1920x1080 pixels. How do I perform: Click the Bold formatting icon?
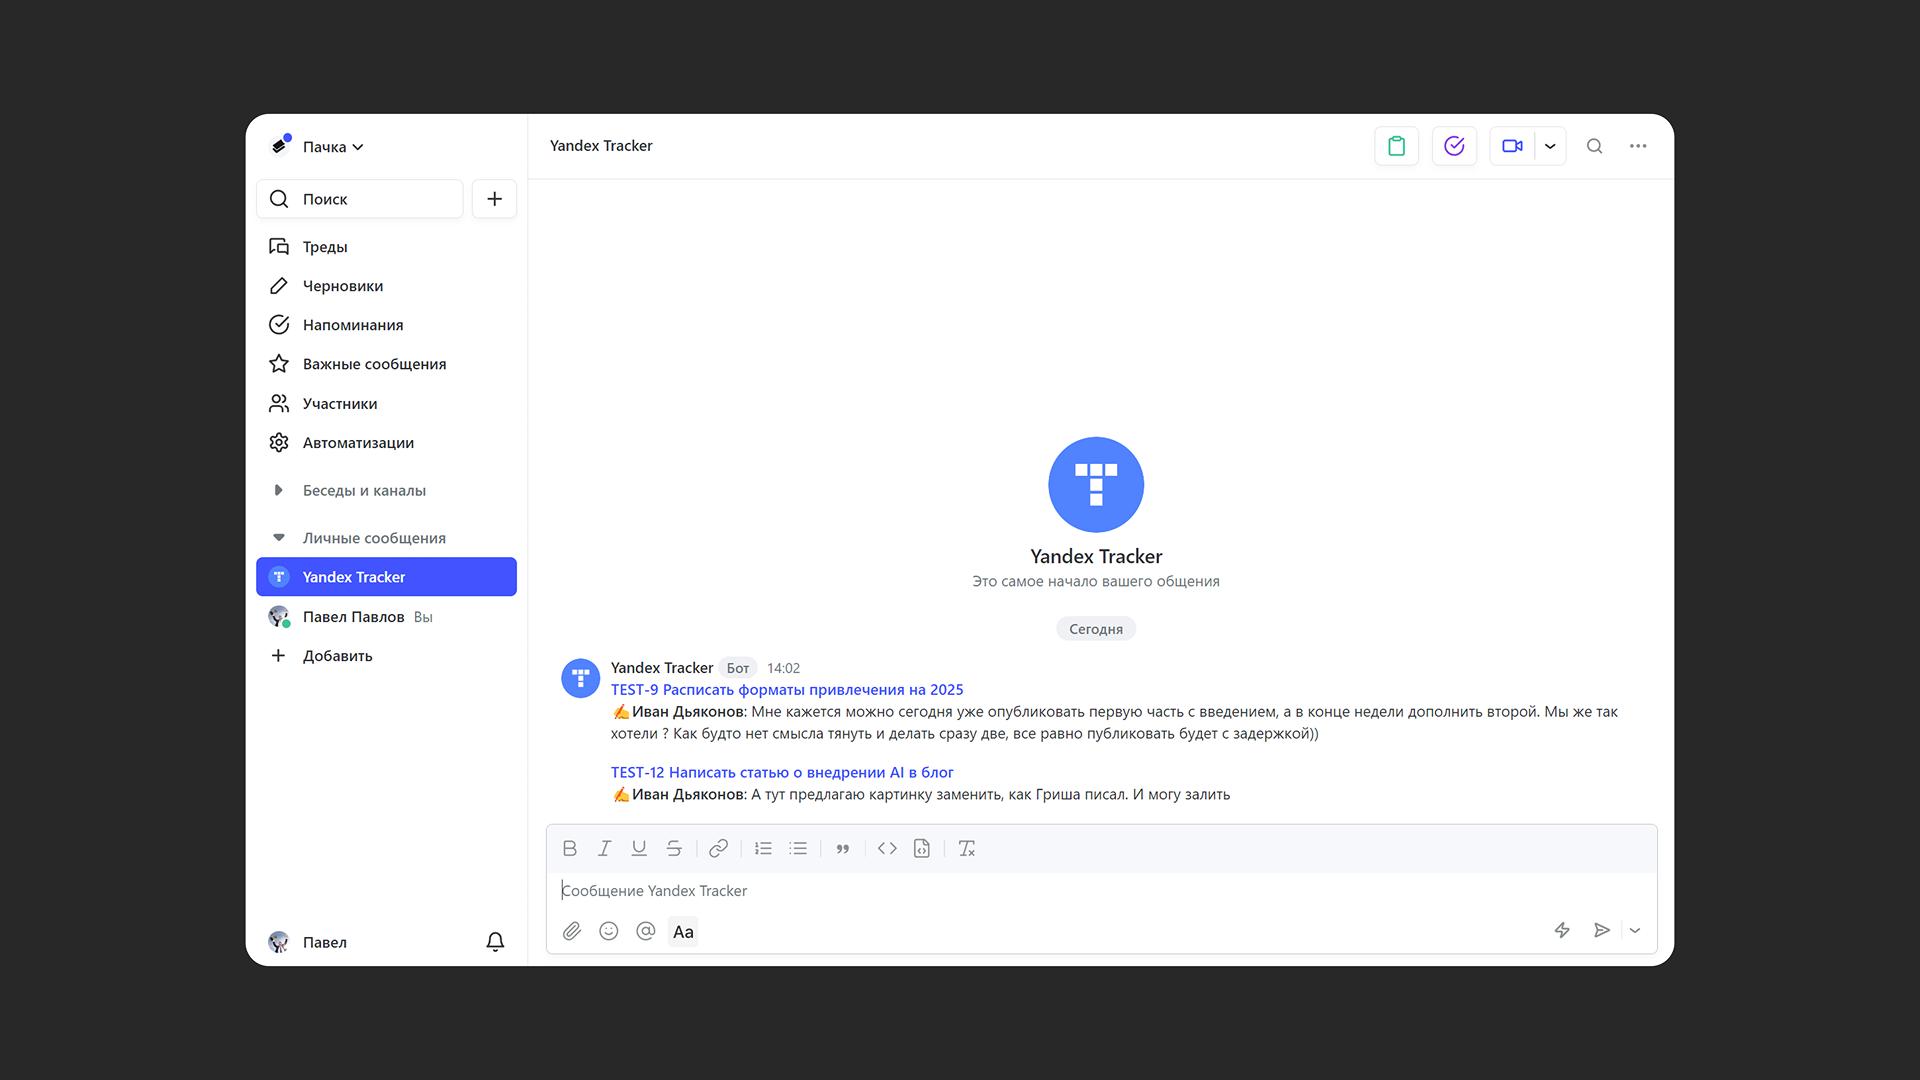[570, 848]
